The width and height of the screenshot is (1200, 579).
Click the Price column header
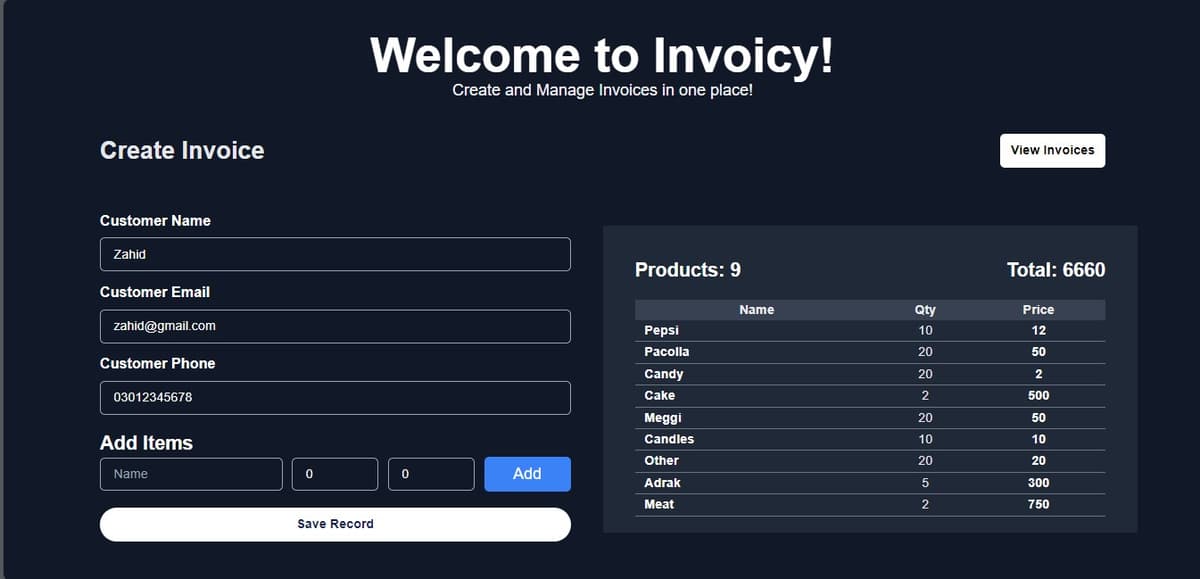point(1038,310)
